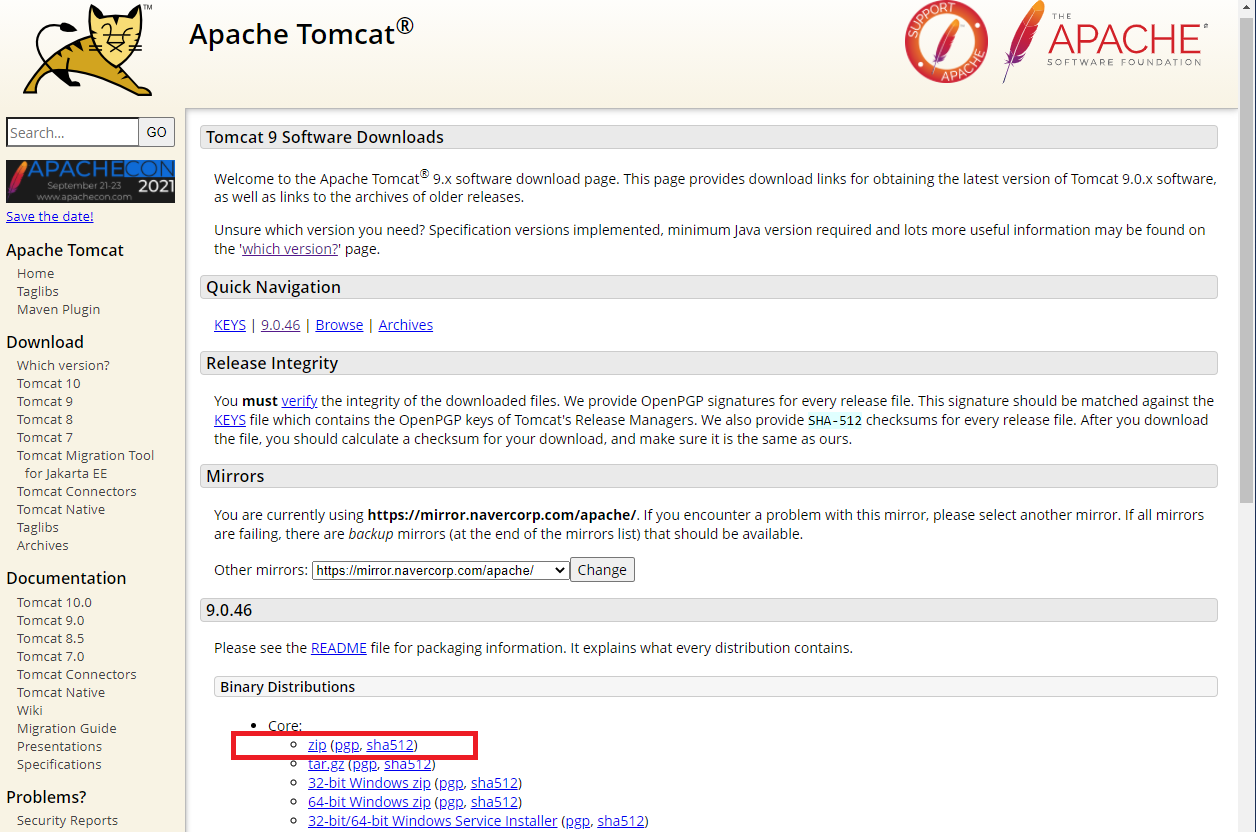
Task: Open the Specifications sidebar link
Action: pos(59,764)
